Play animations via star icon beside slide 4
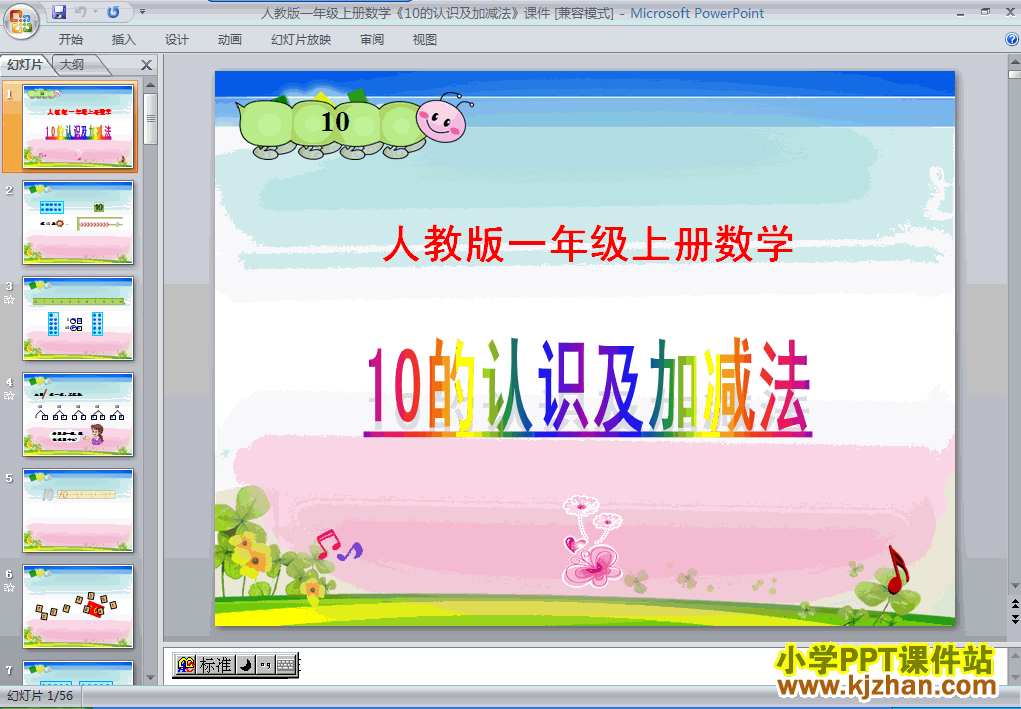This screenshot has height=709, width=1021. pos(9,396)
